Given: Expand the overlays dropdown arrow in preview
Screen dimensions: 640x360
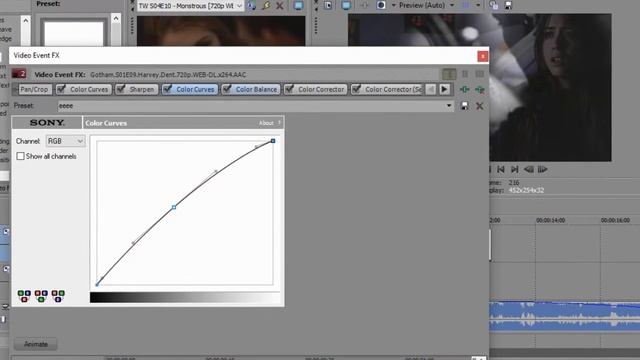Looking at the screenshot, I should pos(478,5).
